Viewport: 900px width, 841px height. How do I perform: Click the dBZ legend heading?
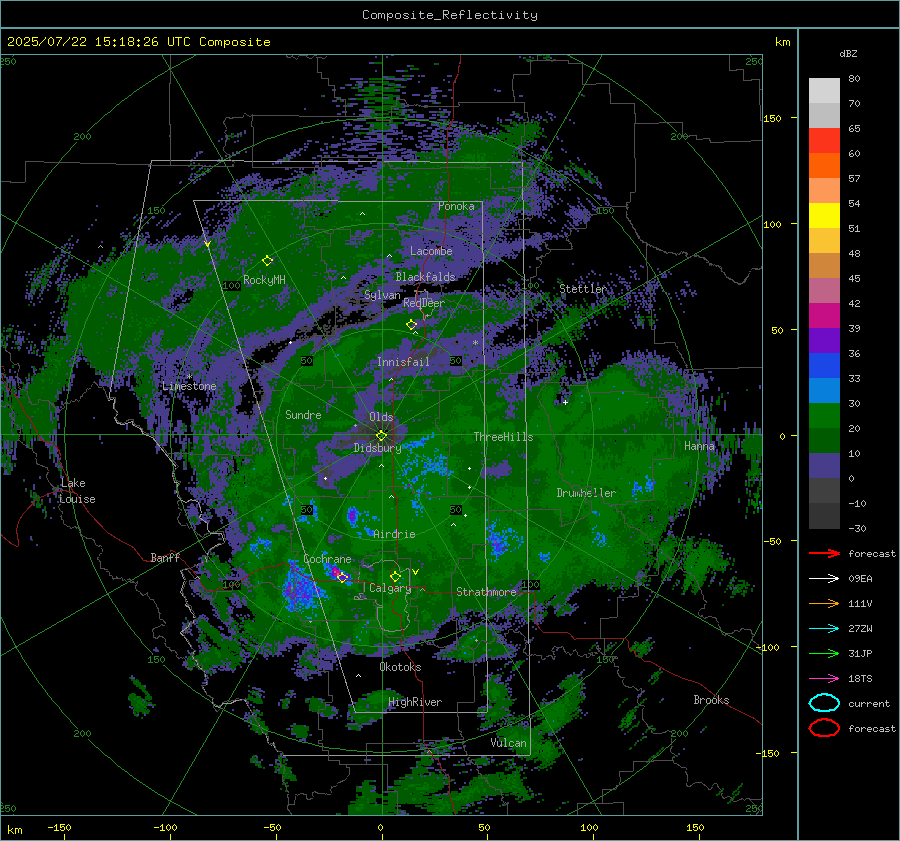coord(848,53)
